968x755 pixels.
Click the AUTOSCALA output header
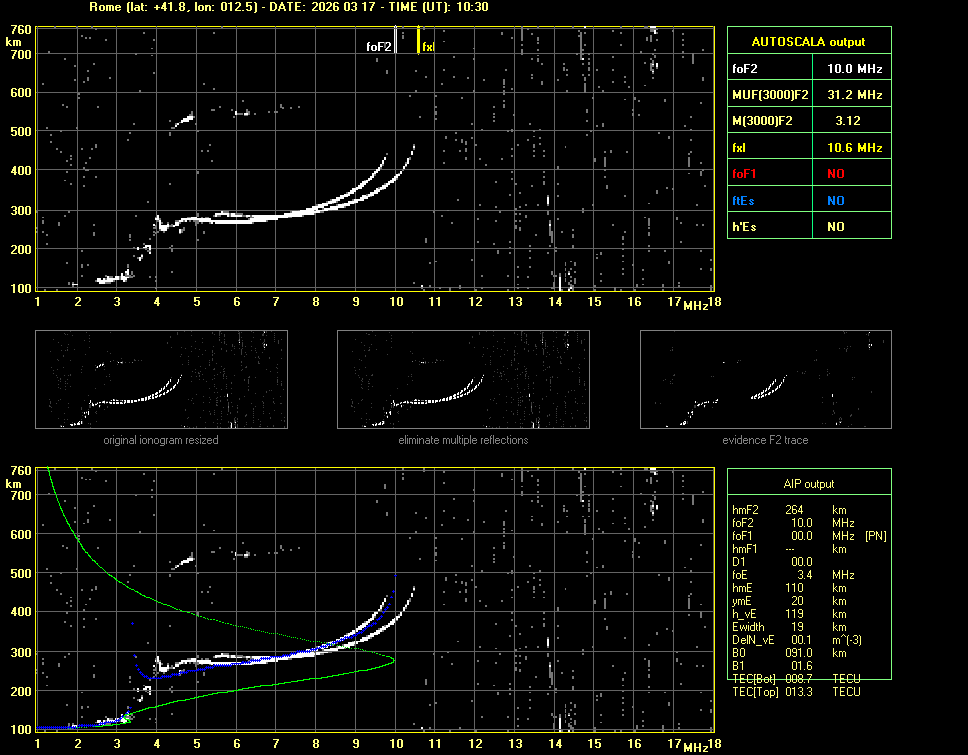point(808,42)
